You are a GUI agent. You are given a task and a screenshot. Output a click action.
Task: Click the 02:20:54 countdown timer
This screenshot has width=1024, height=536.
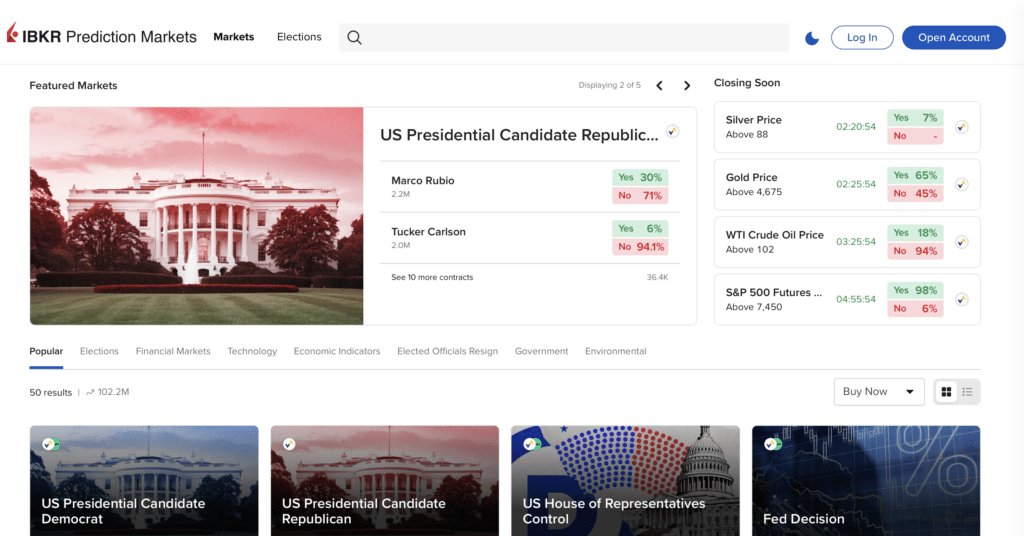856,127
